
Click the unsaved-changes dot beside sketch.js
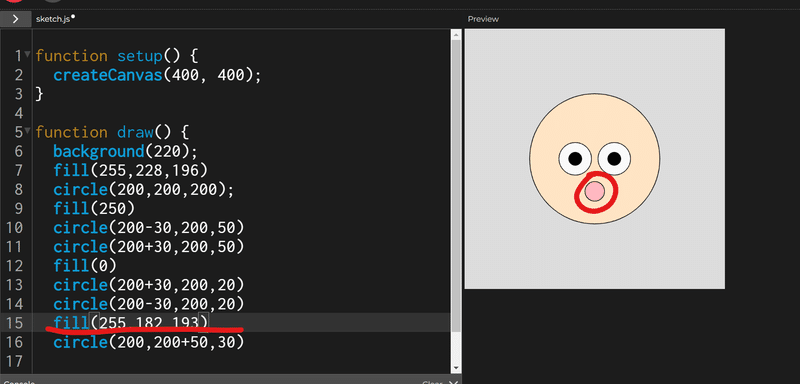pos(73,17)
